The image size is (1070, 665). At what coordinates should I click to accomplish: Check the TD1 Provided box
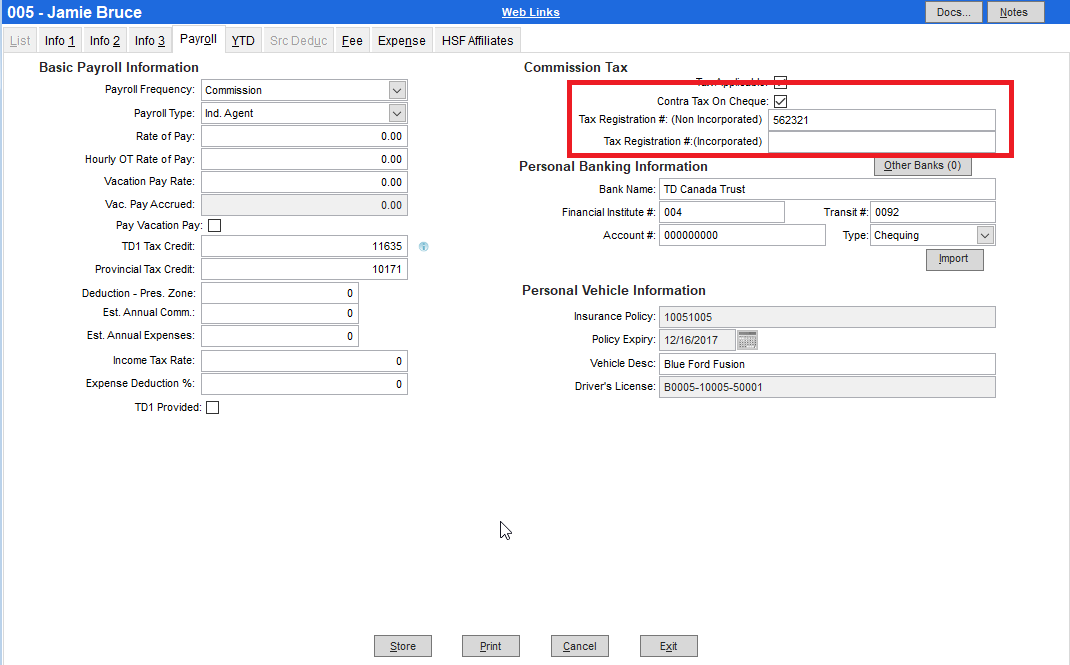click(x=213, y=407)
